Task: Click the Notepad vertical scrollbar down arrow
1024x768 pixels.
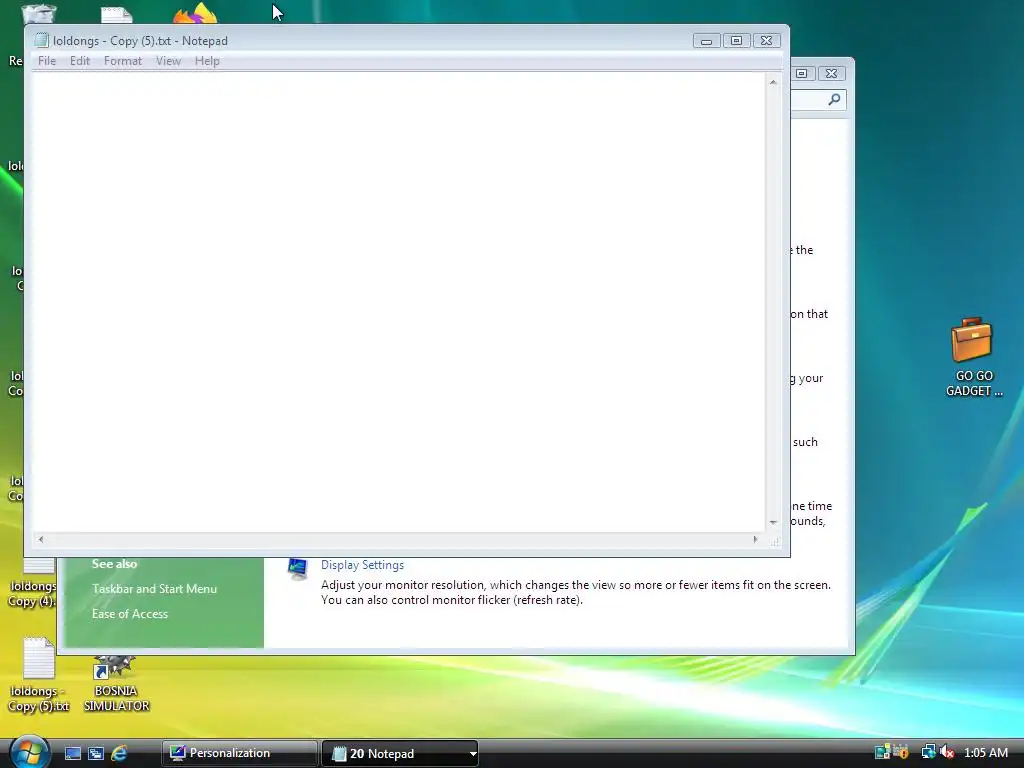Action: click(773, 522)
